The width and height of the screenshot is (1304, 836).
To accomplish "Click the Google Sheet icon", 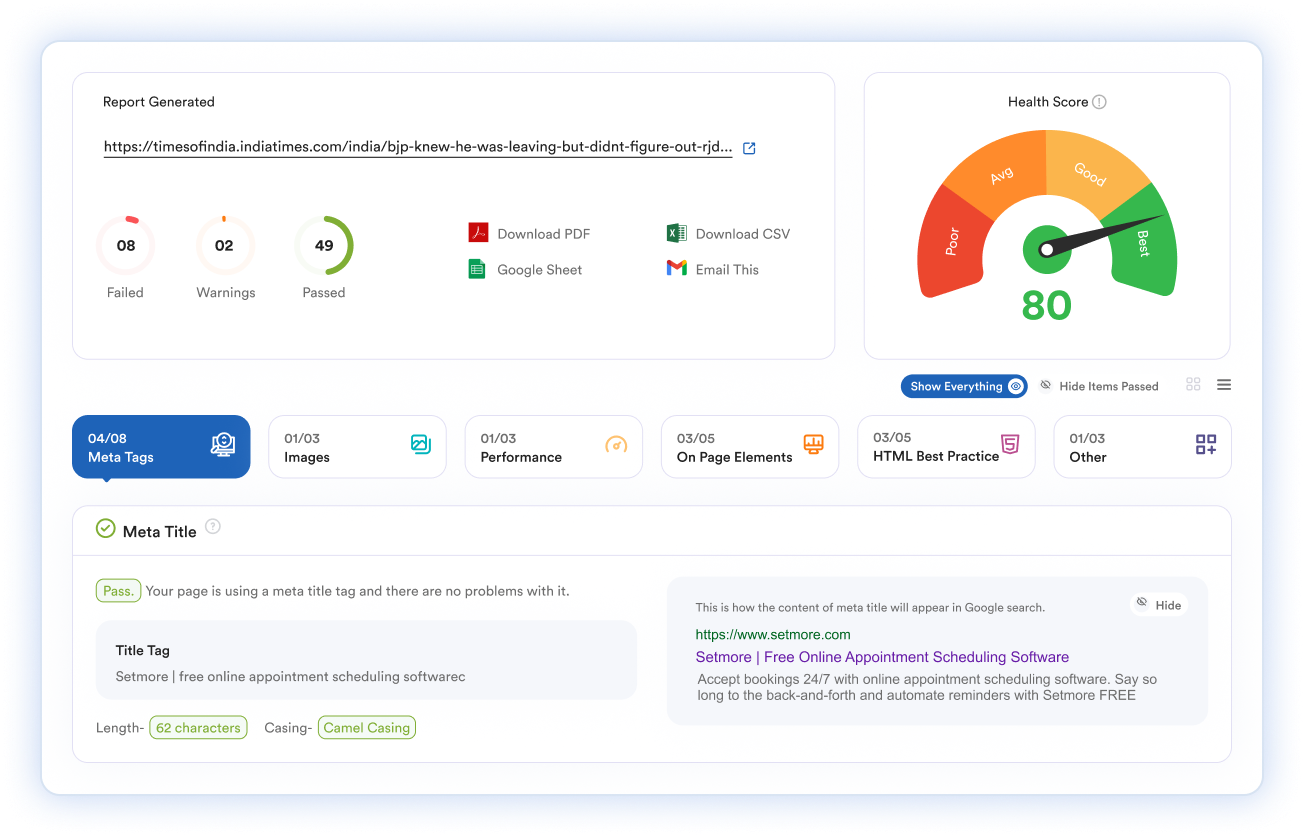I will click(x=478, y=269).
